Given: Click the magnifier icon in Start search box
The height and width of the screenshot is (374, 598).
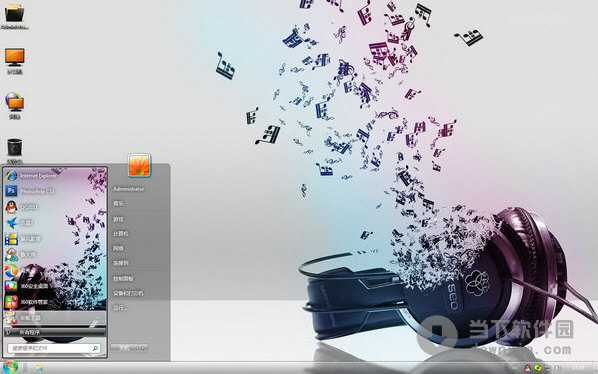Looking at the screenshot, I should point(95,348).
